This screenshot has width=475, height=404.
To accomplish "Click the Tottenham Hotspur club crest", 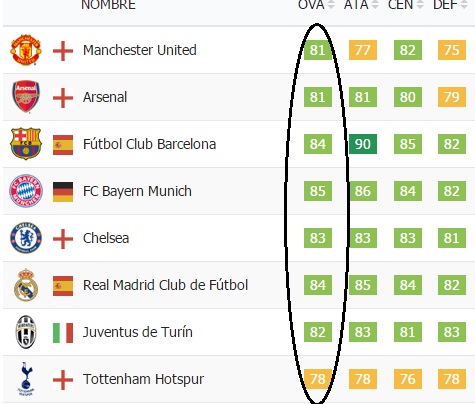I will pos(26,379).
